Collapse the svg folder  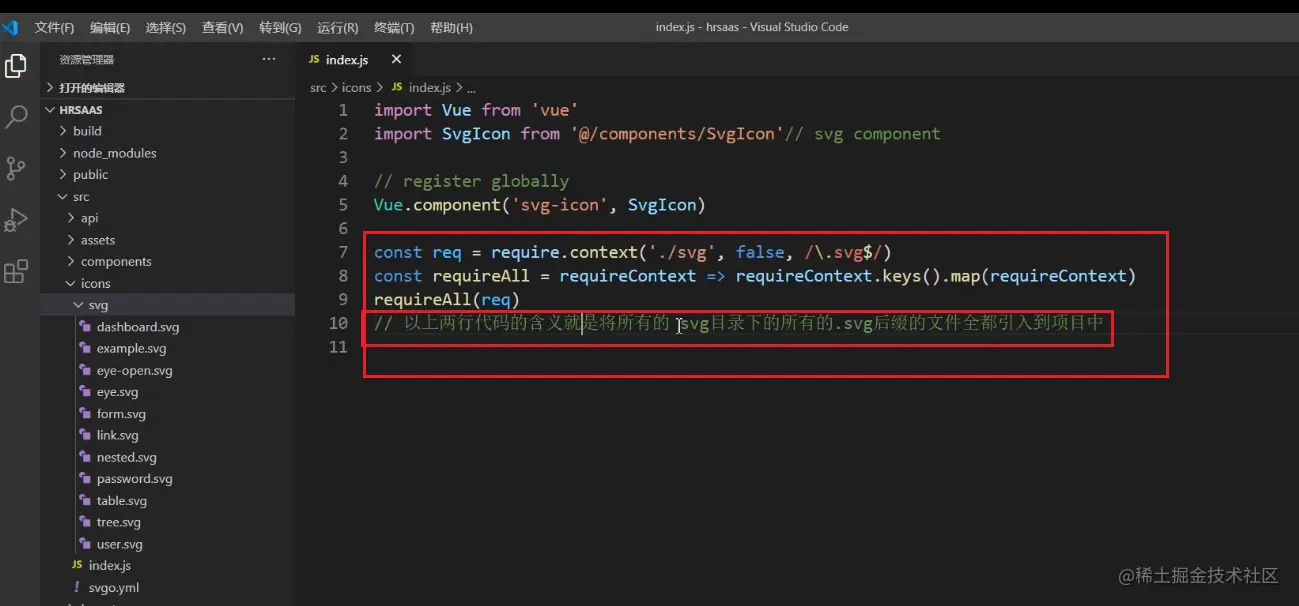click(168, 305)
